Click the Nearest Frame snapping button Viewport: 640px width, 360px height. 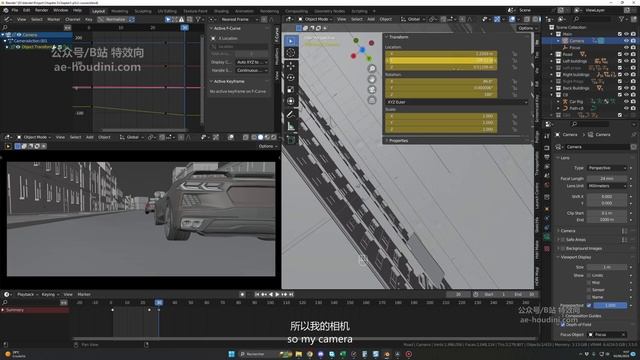[x=238, y=19]
